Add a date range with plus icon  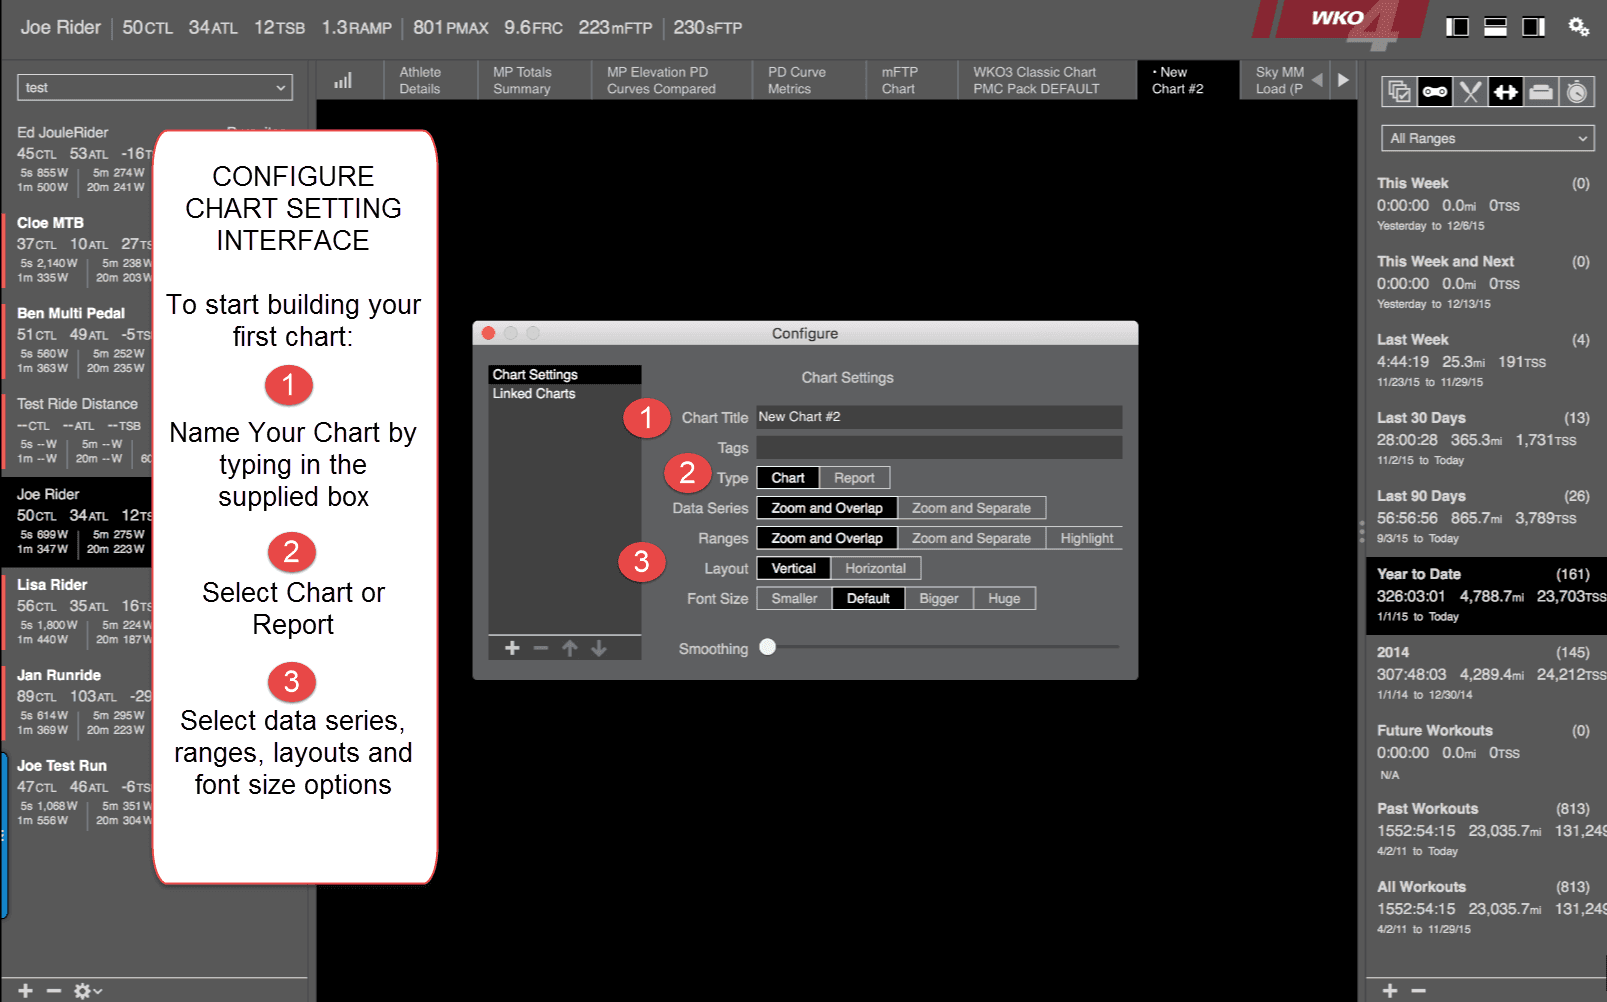[1390, 990]
